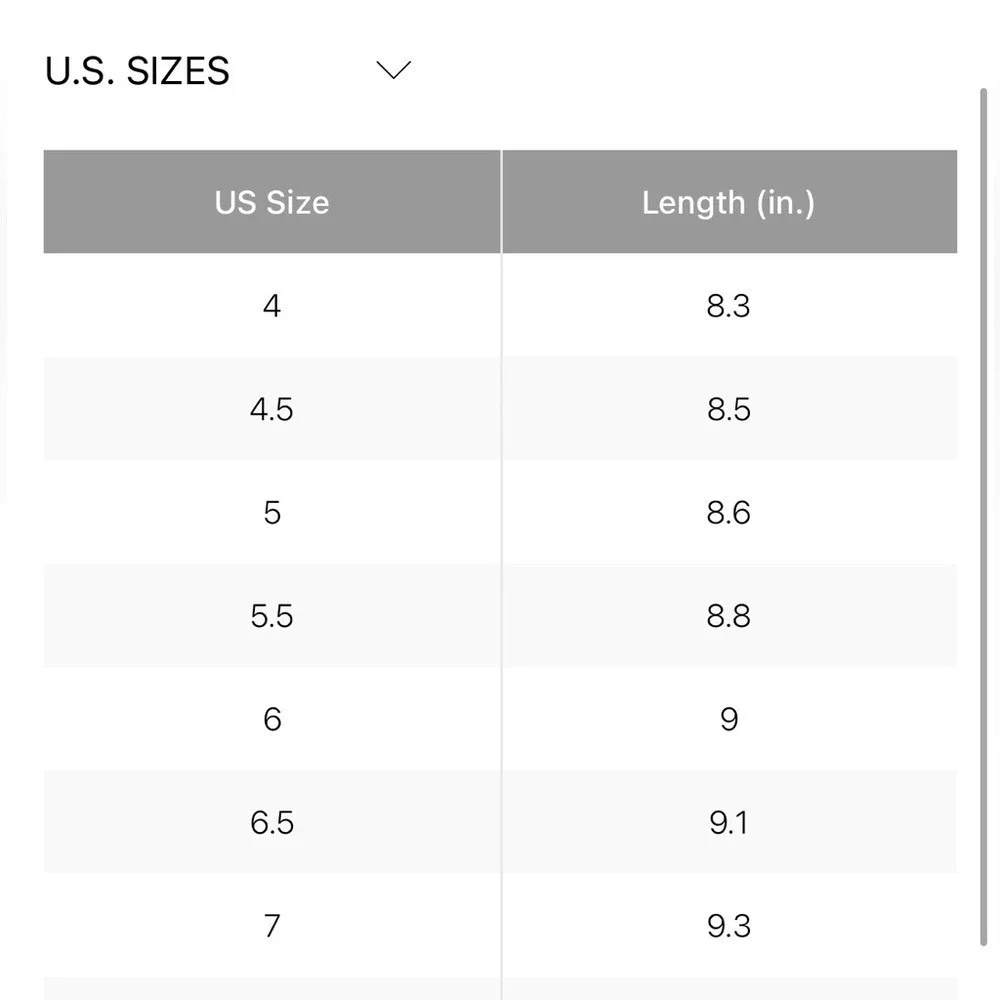Select US size 6 cell

click(x=272, y=719)
